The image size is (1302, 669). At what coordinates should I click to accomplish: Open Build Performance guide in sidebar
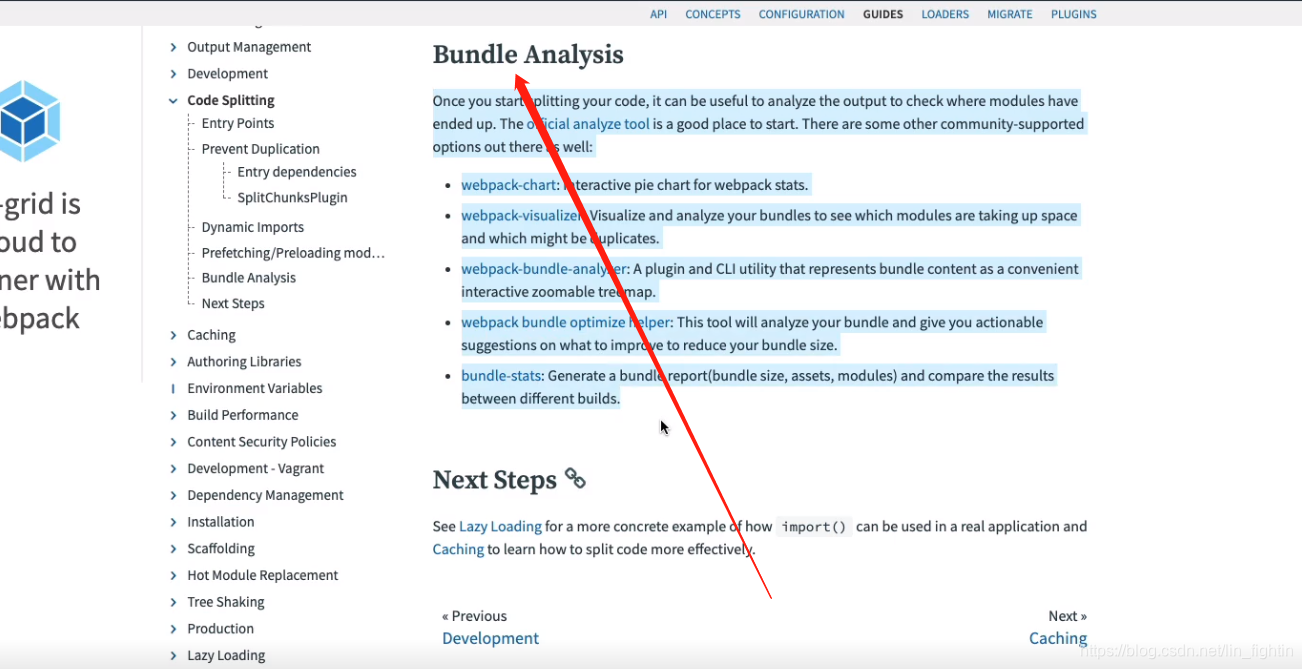(x=243, y=415)
